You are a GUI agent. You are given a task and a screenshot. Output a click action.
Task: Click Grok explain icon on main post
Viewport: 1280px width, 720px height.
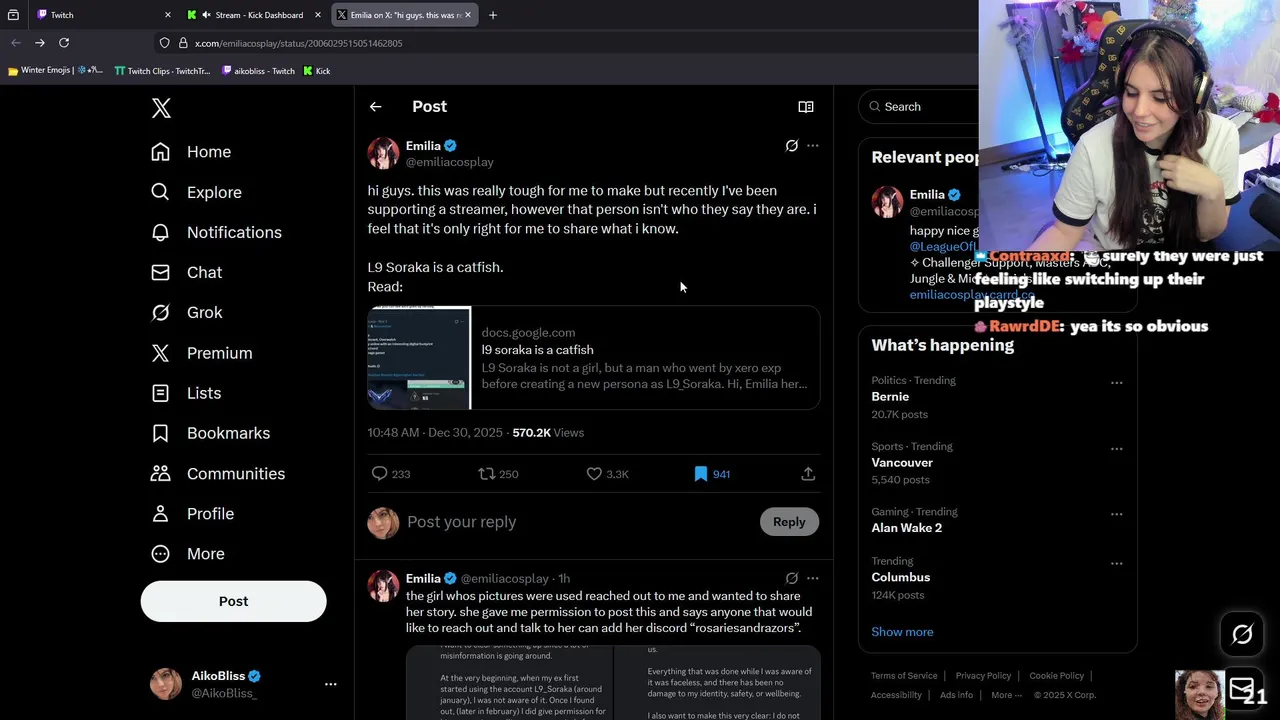pos(792,146)
